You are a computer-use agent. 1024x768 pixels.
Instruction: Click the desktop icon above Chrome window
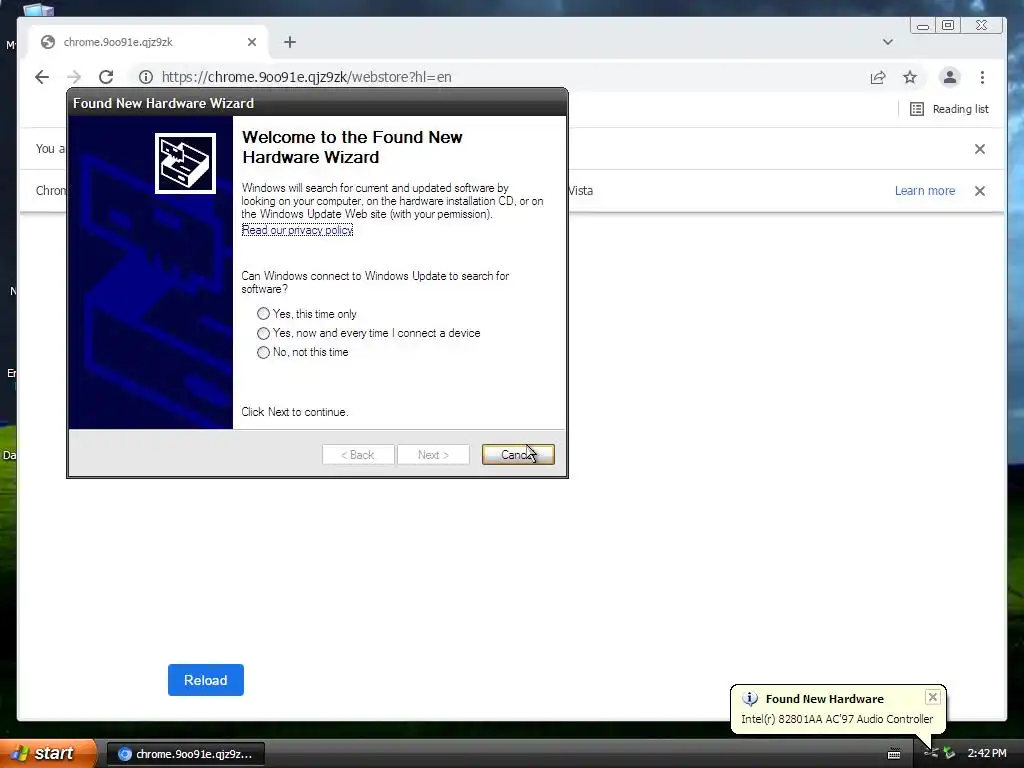click(x=39, y=9)
